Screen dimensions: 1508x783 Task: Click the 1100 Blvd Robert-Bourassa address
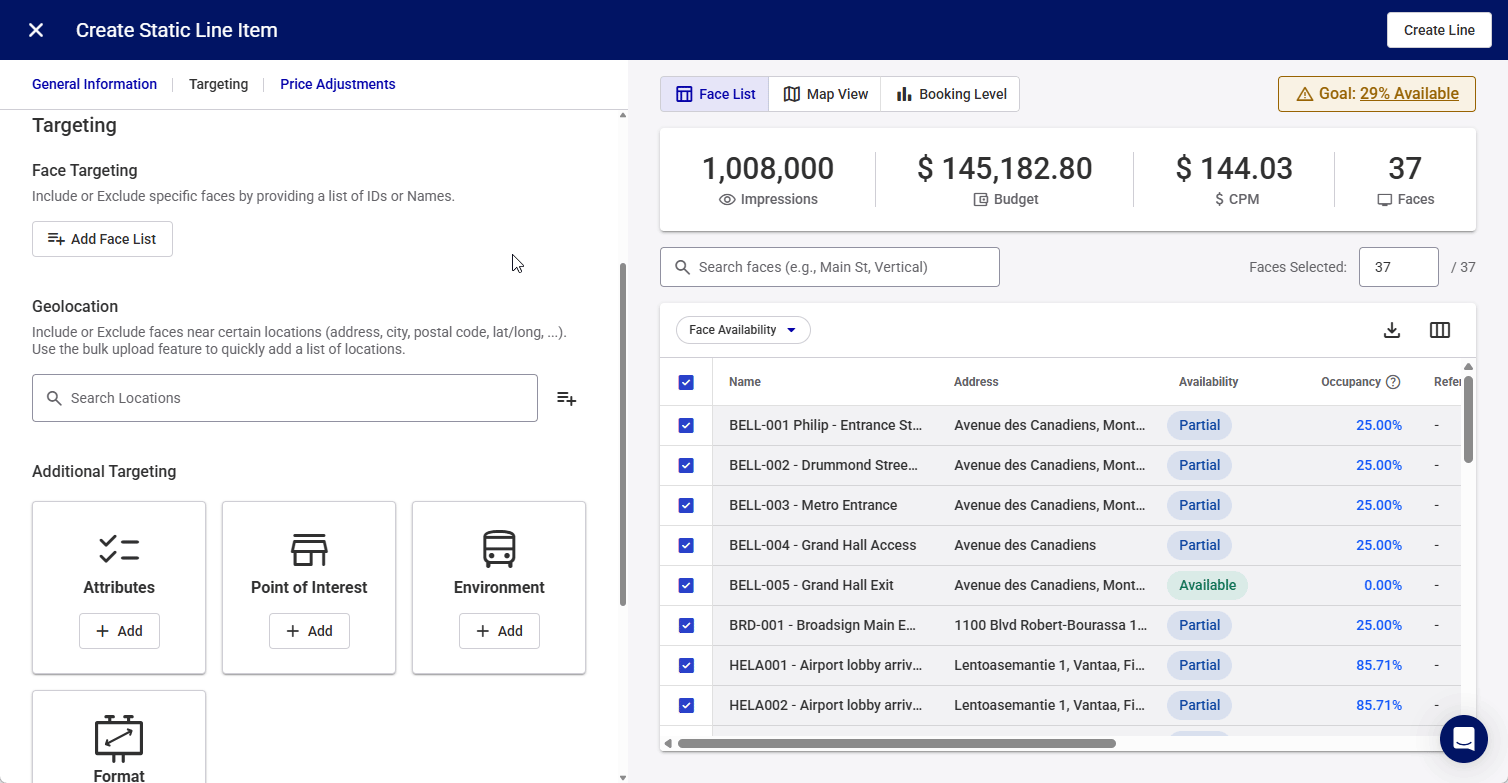(x=1051, y=625)
